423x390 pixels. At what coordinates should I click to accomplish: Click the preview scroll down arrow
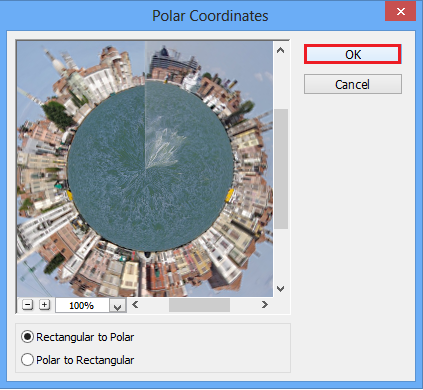[x=281, y=289]
